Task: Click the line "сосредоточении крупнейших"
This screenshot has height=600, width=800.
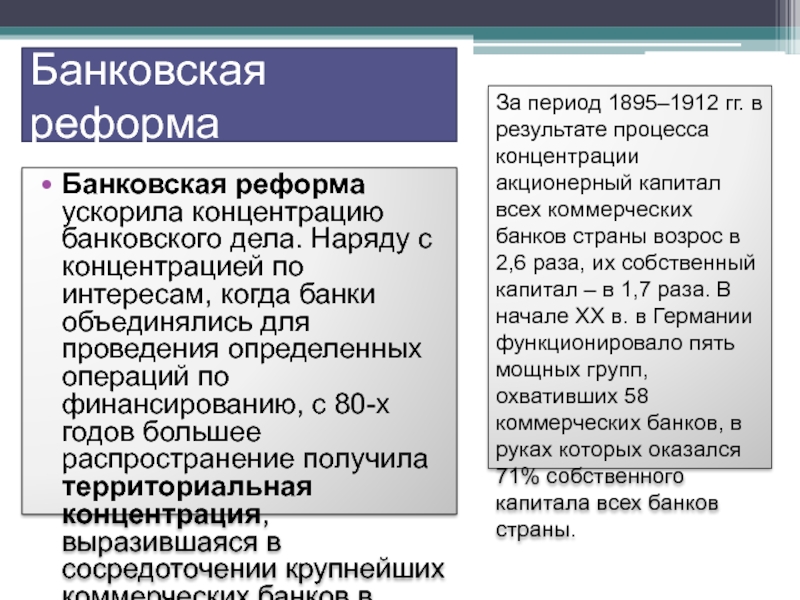Action: [254, 570]
